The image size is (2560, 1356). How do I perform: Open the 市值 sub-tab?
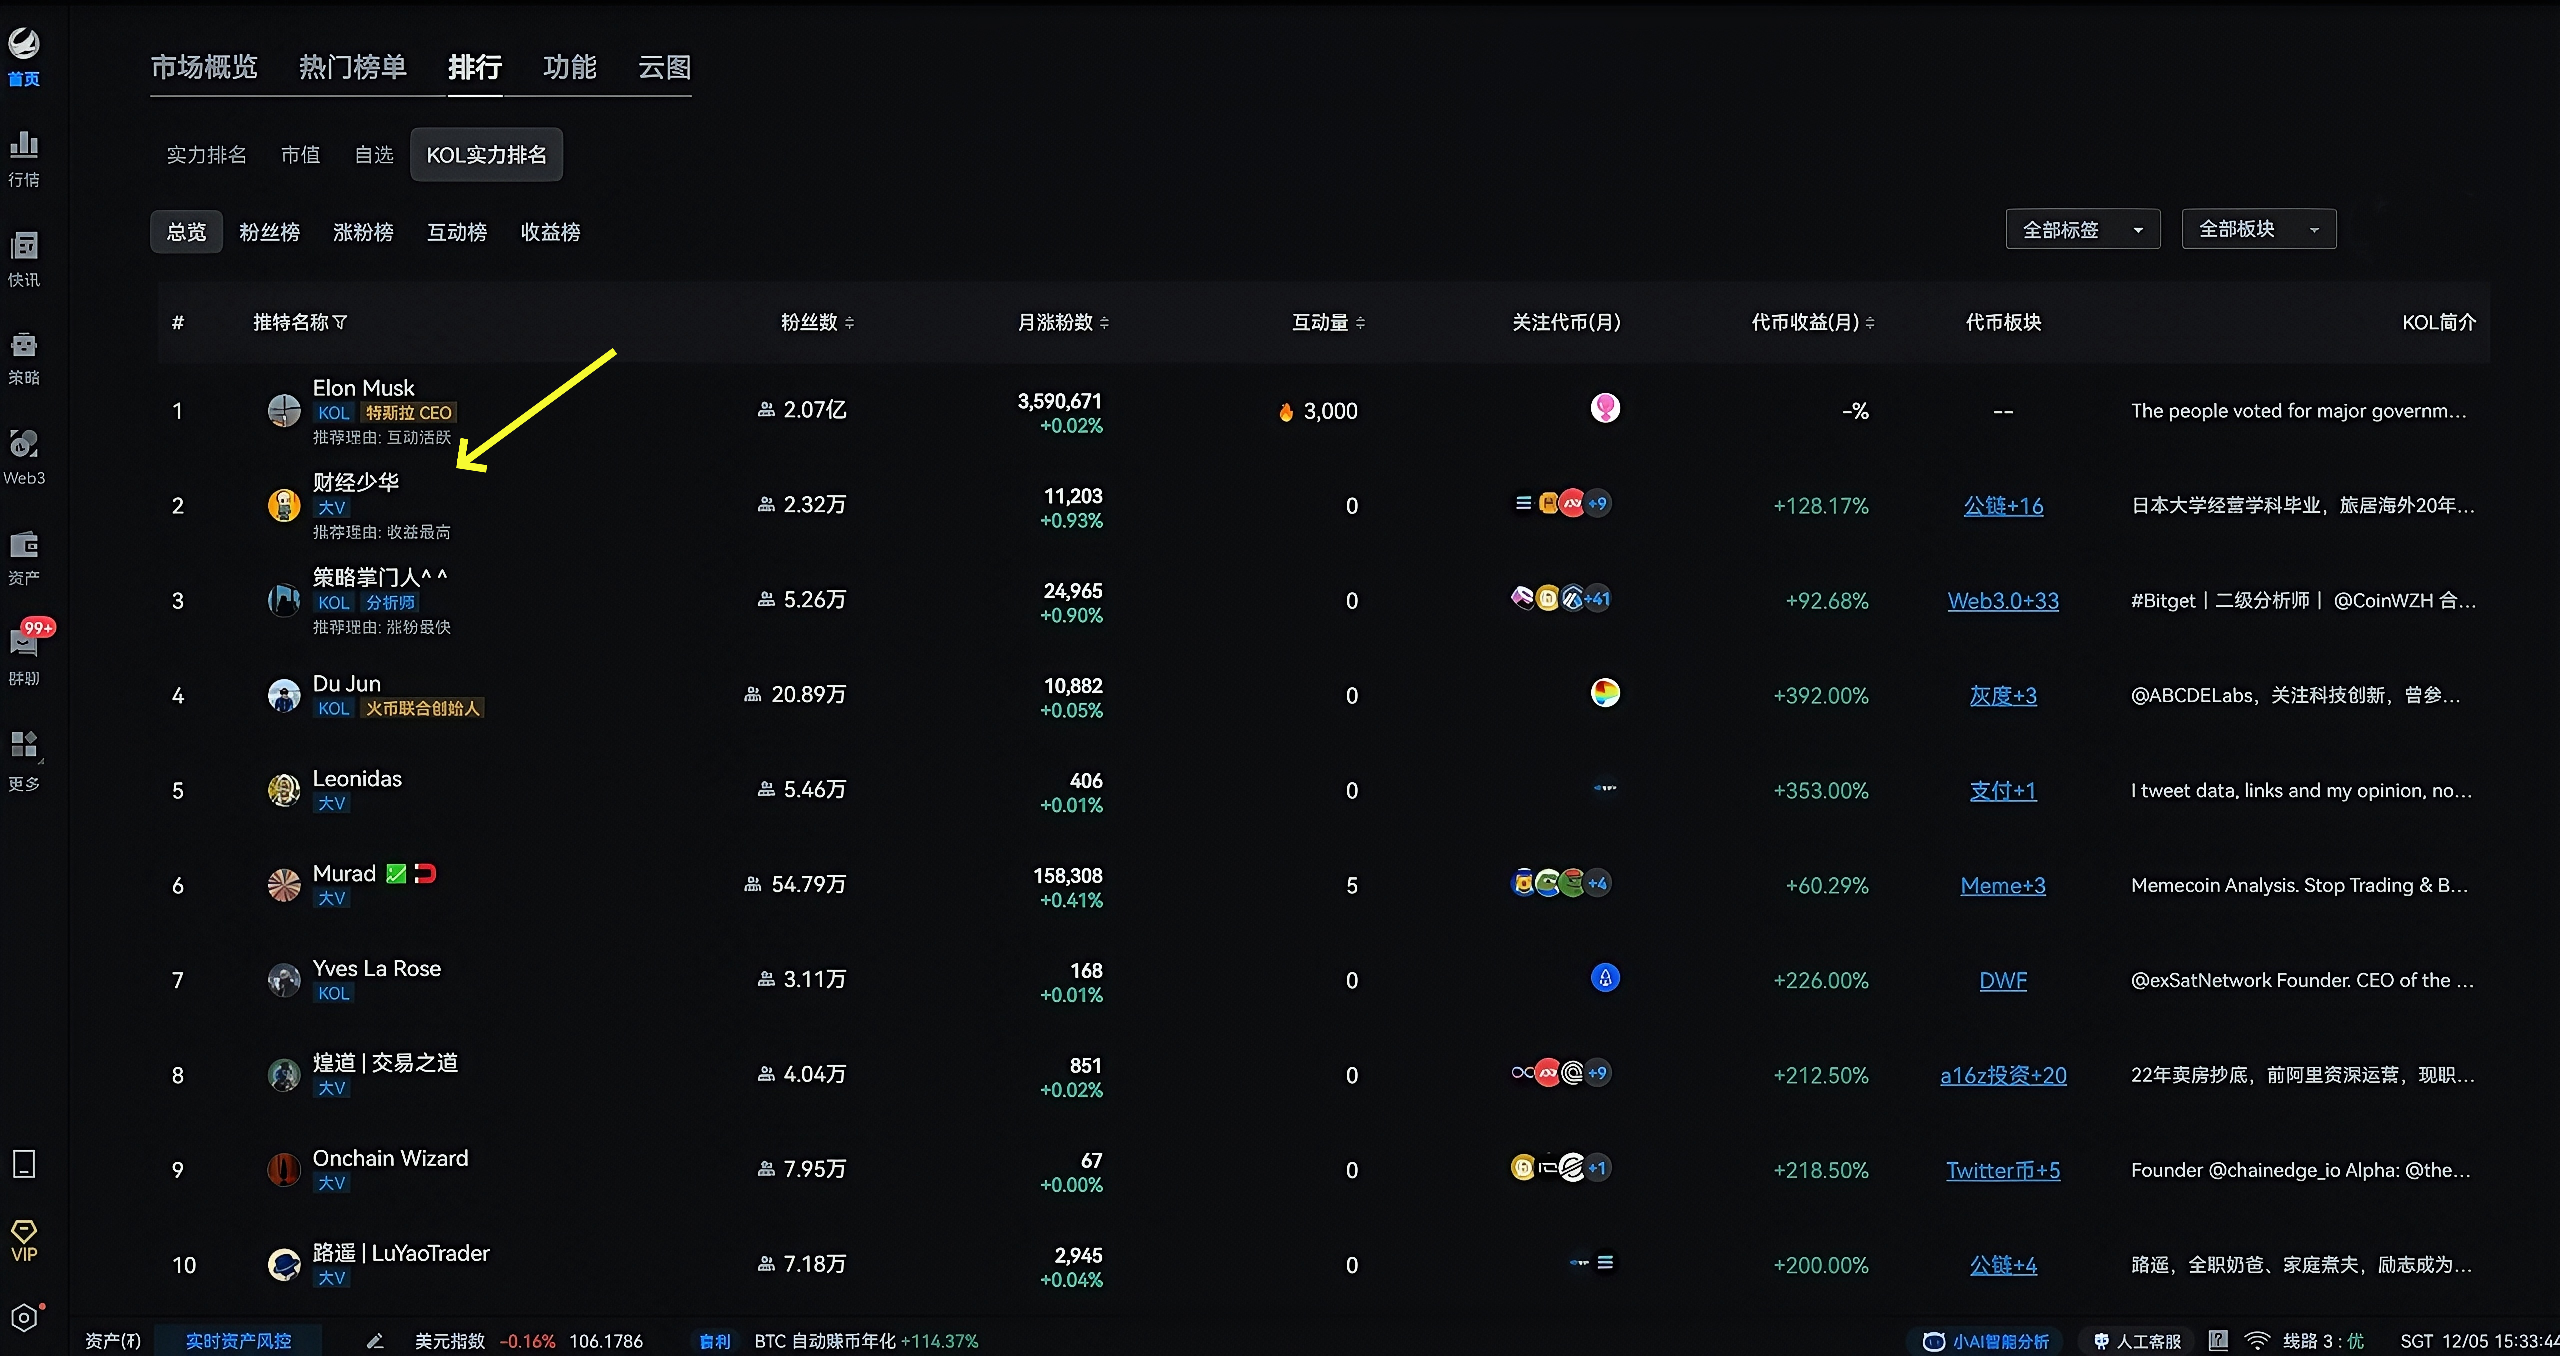[300, 155]
